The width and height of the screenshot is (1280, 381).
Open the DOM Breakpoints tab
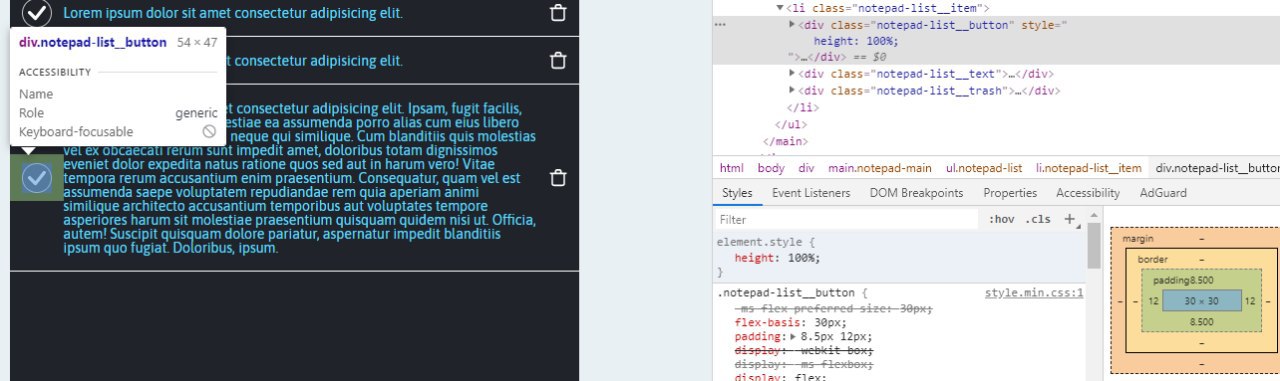917,193
